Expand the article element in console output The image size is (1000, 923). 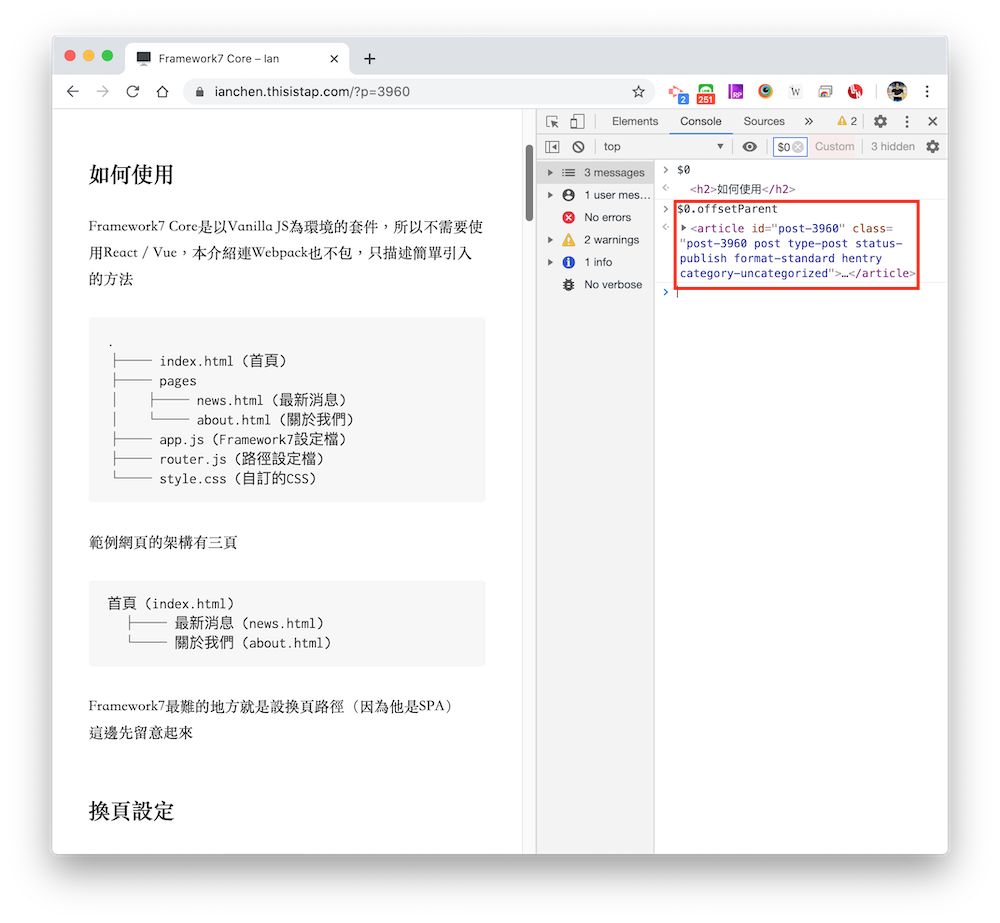(684, 228)
